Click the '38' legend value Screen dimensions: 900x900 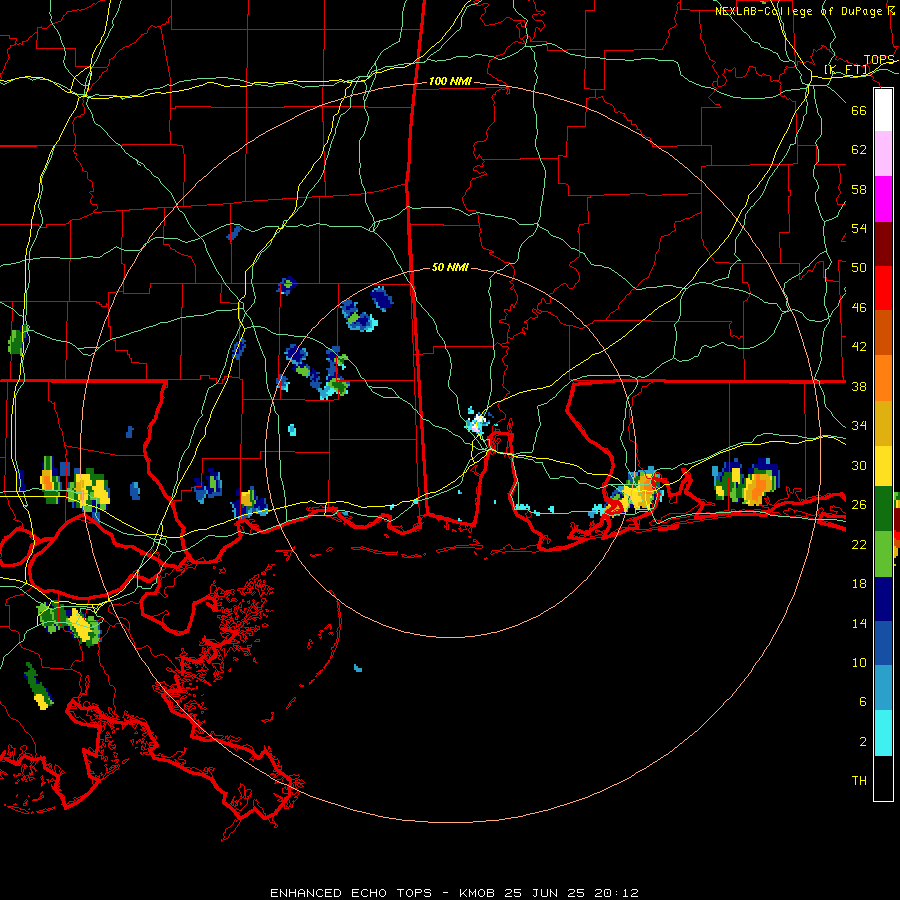tap(859, 386)
